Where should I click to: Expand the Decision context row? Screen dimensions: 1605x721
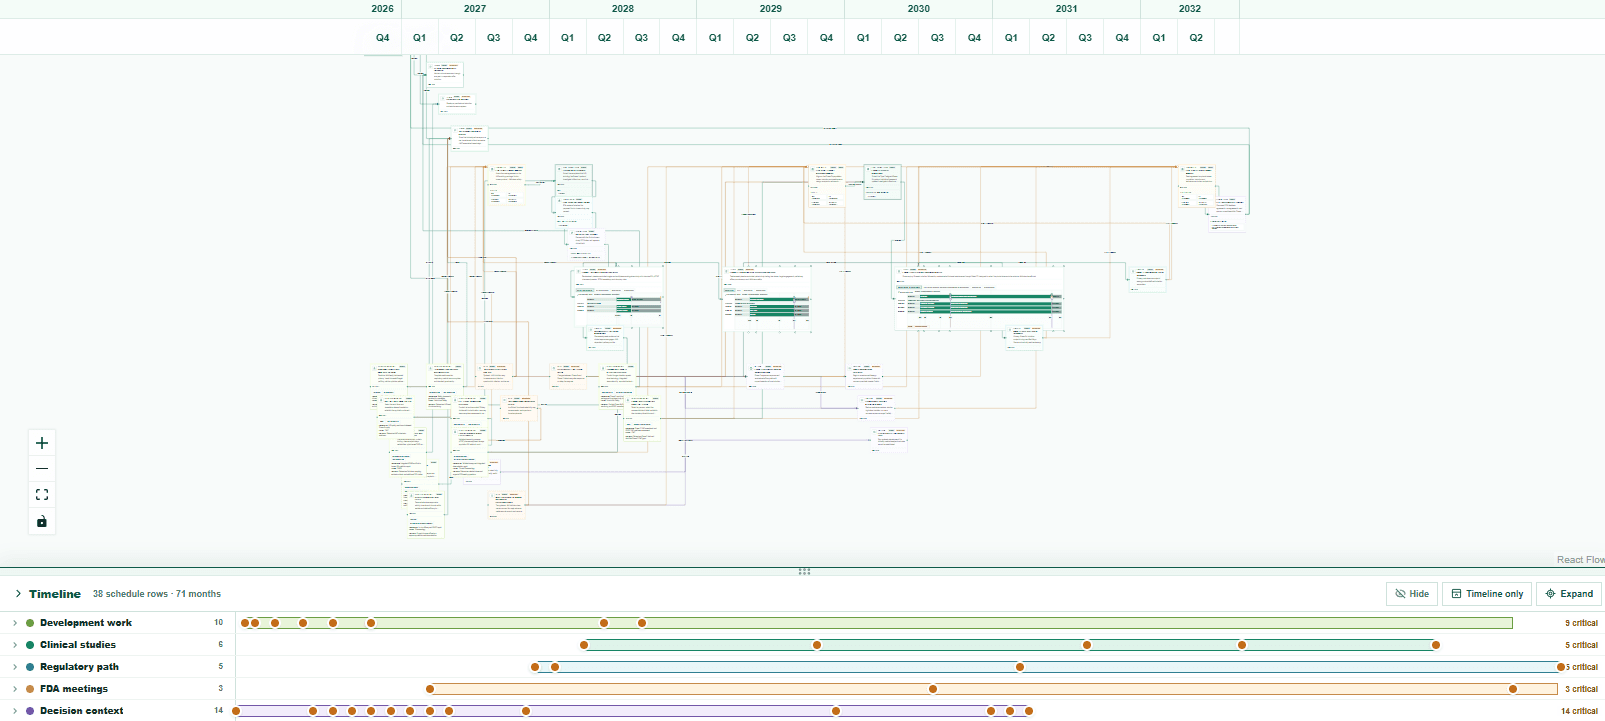[x=15, y=711]
